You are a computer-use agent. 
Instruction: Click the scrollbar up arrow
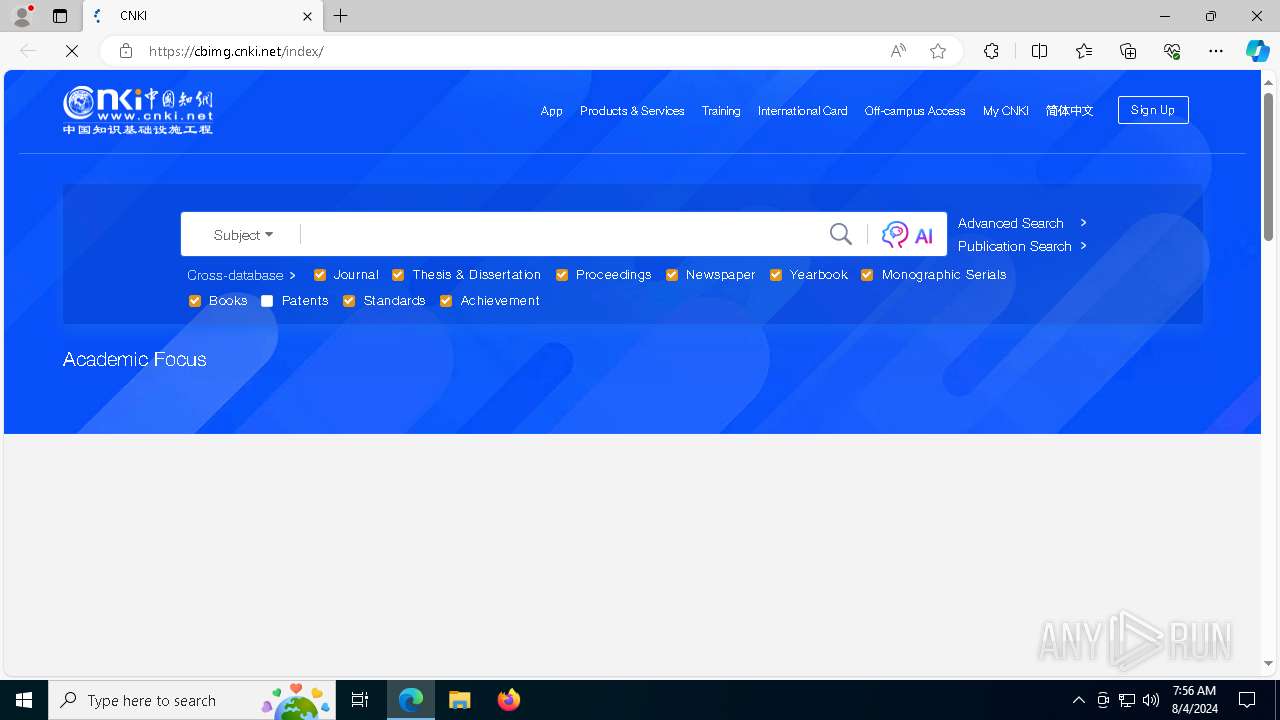click(1269, 82)
